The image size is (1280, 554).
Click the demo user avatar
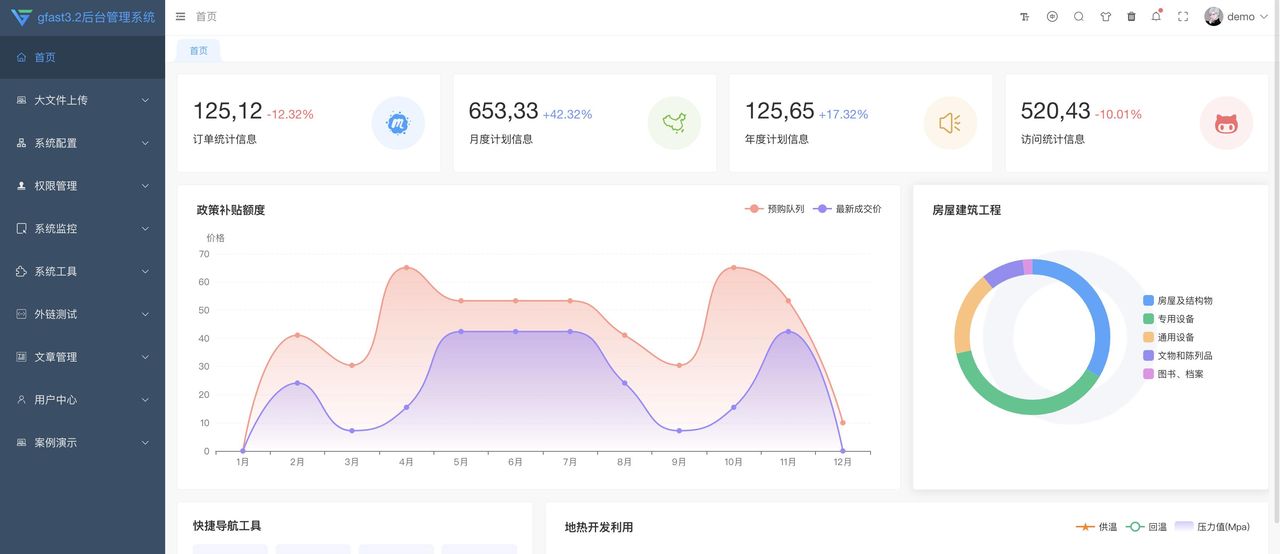tap(1213, 17)
